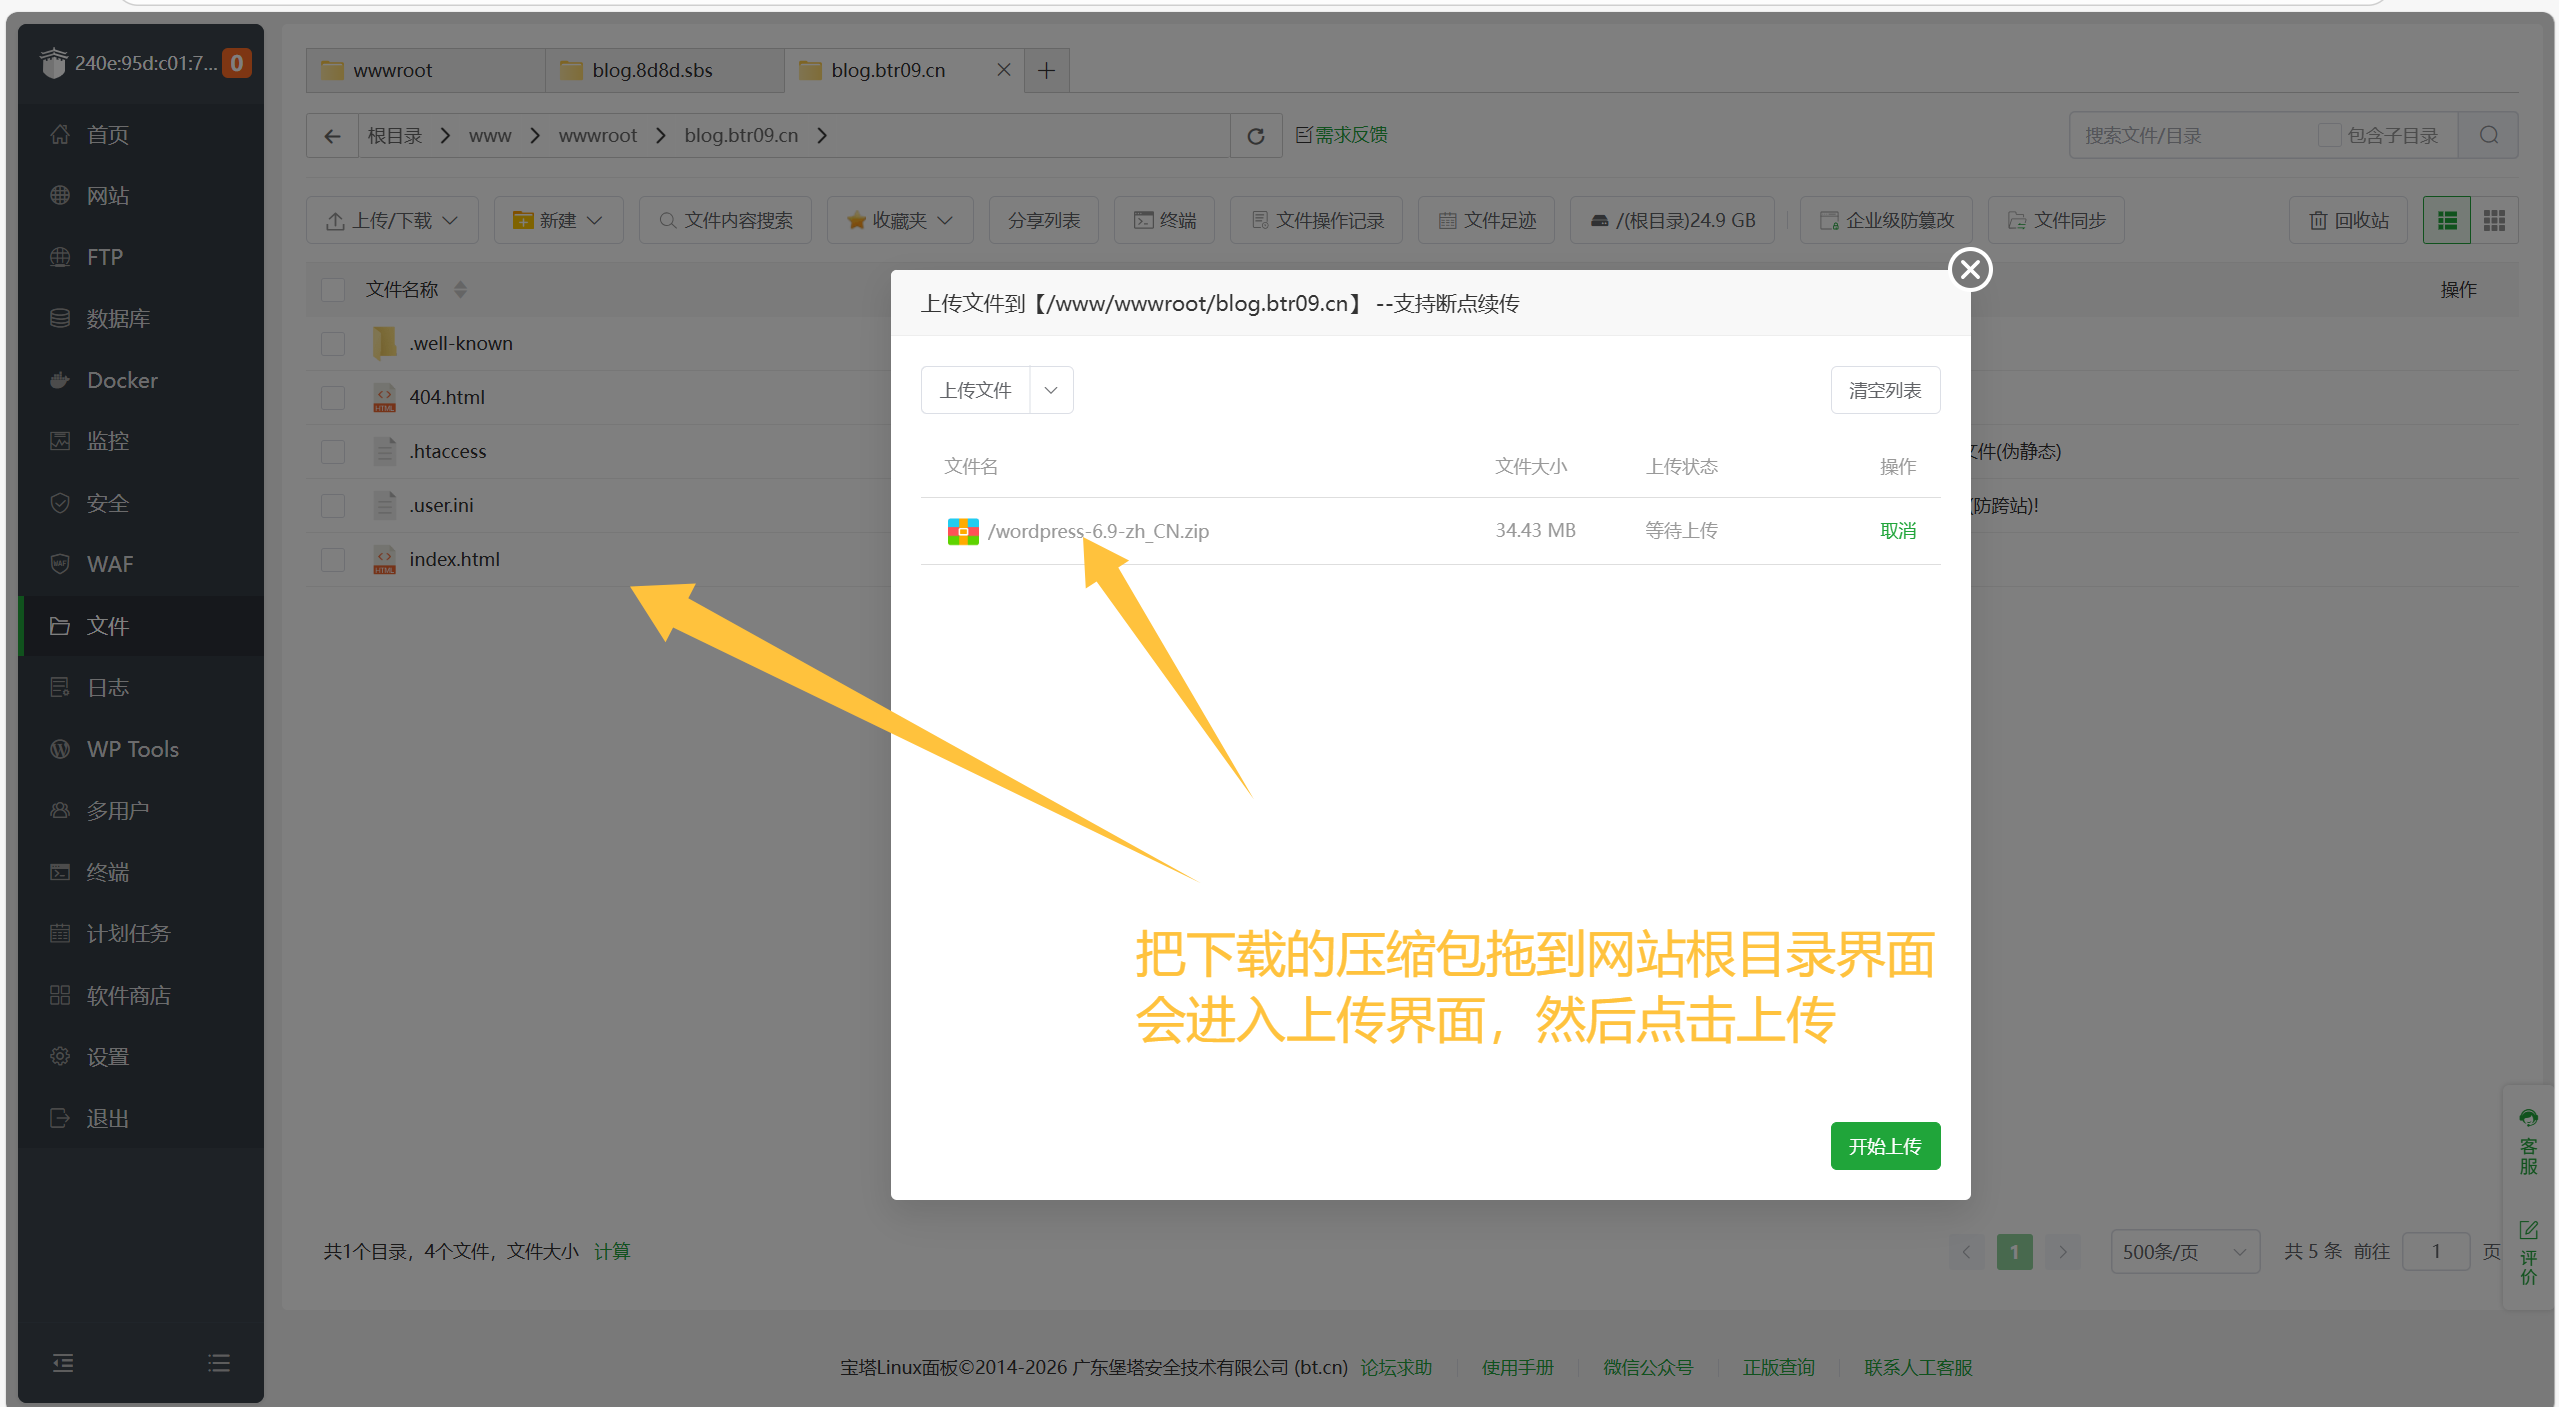
Task: Open the WAF panel
Action: pos(108,563)
